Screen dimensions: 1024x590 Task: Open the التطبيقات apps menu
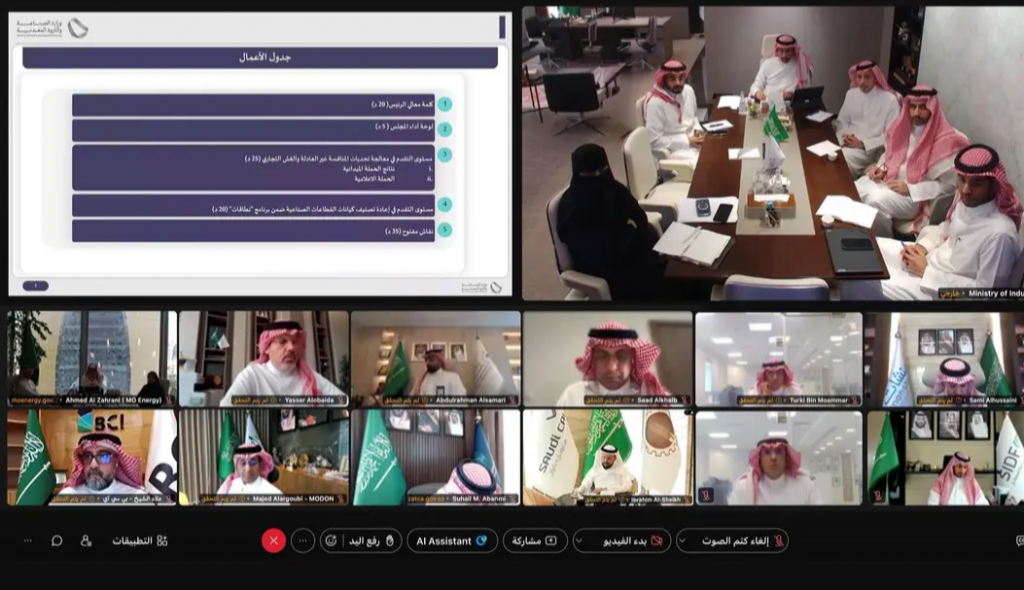coord(140,541)
